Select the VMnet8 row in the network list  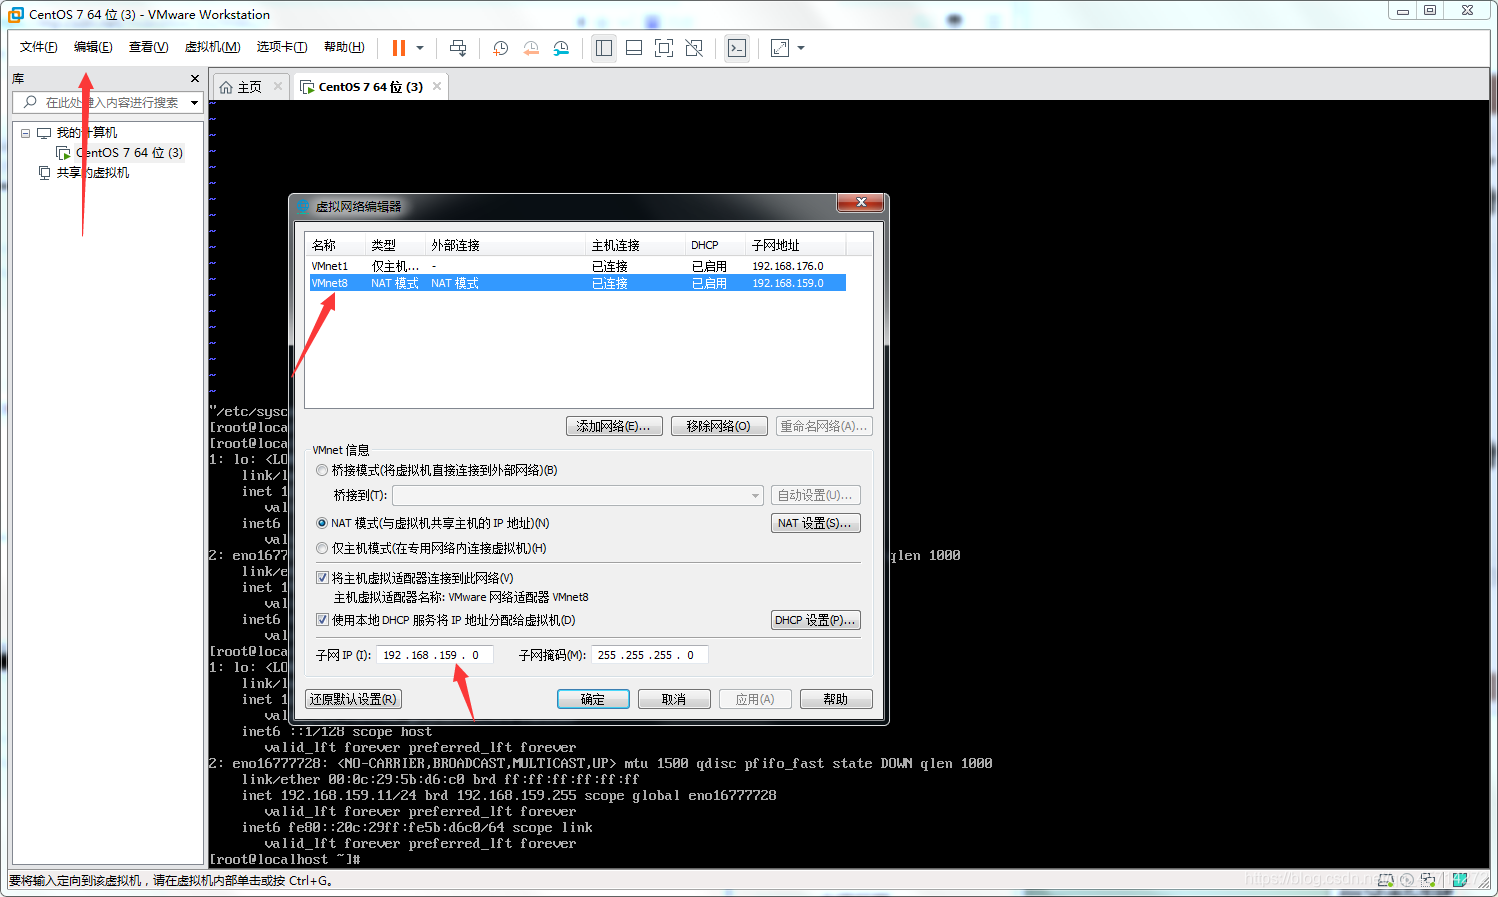point(576,283)
